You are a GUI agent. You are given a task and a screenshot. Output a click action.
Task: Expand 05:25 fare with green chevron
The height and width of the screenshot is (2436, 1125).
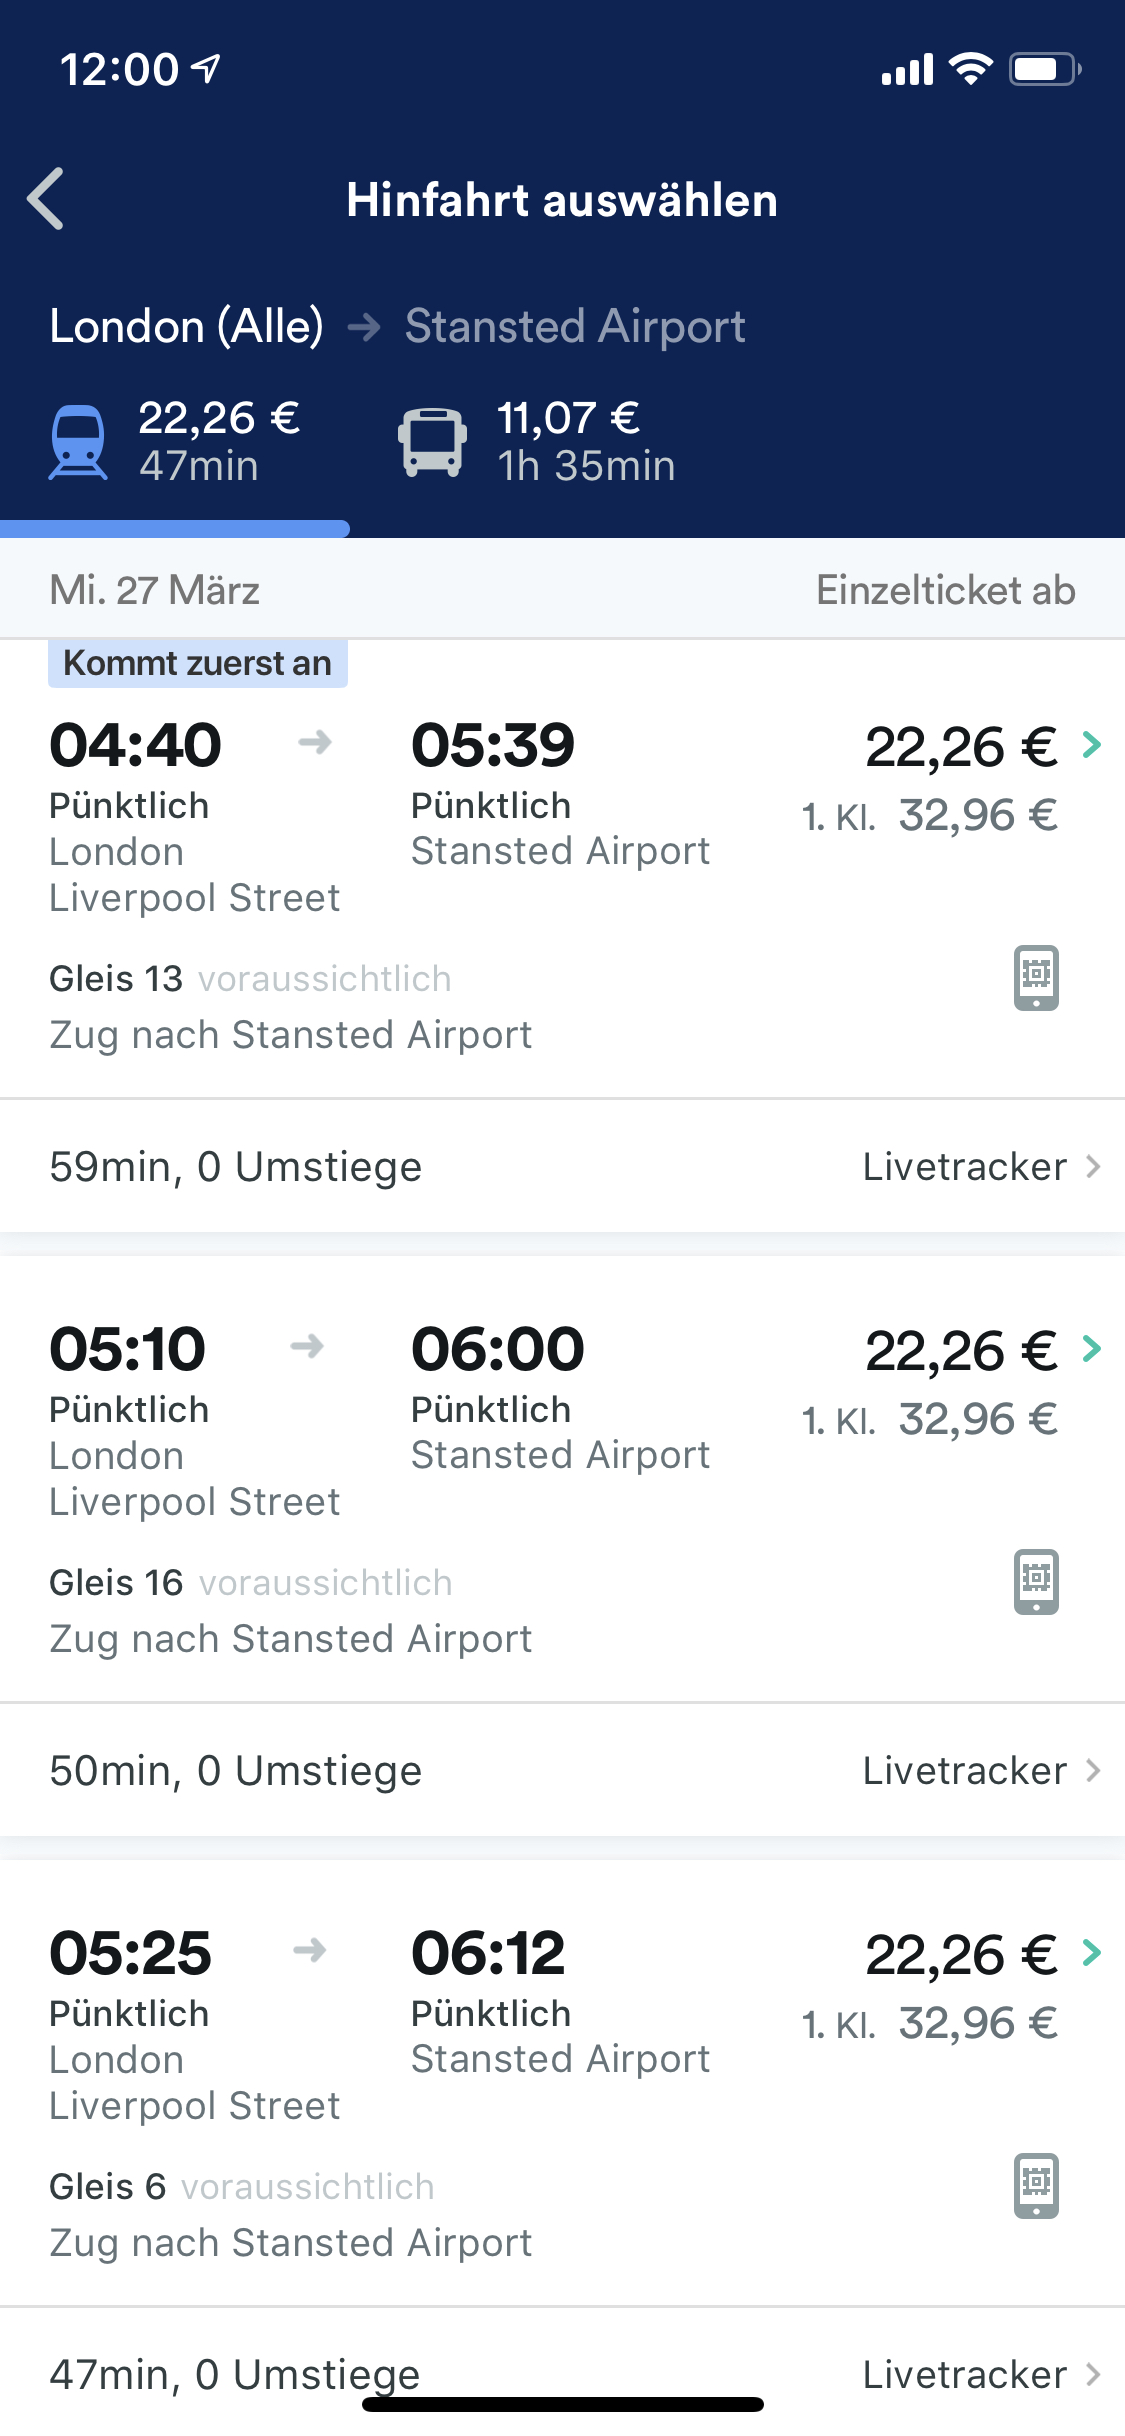(x=1092, y=1953)
